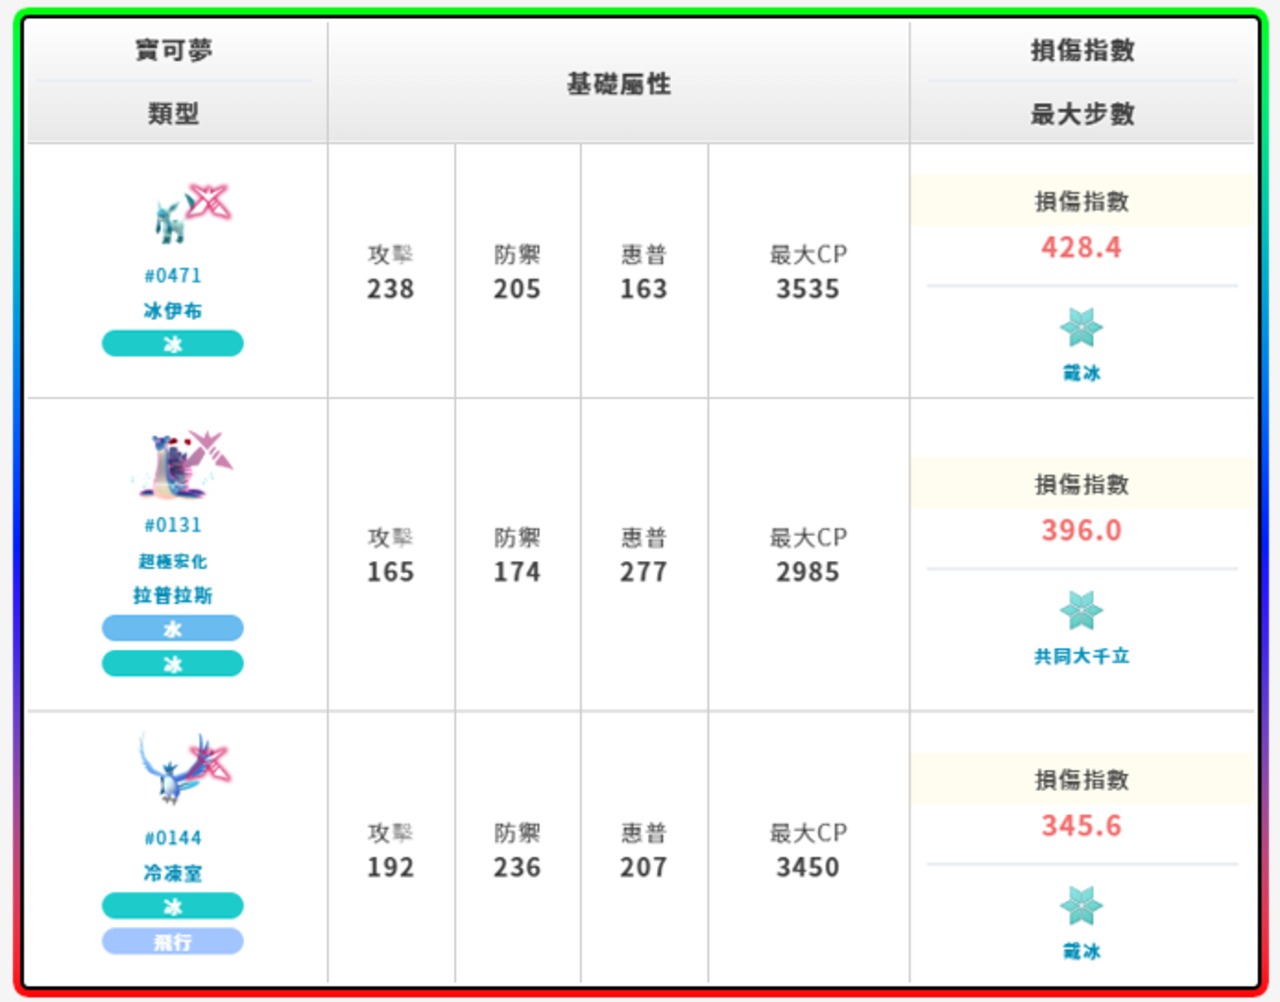Click the ice move icon in Glaceon row

1081,328
